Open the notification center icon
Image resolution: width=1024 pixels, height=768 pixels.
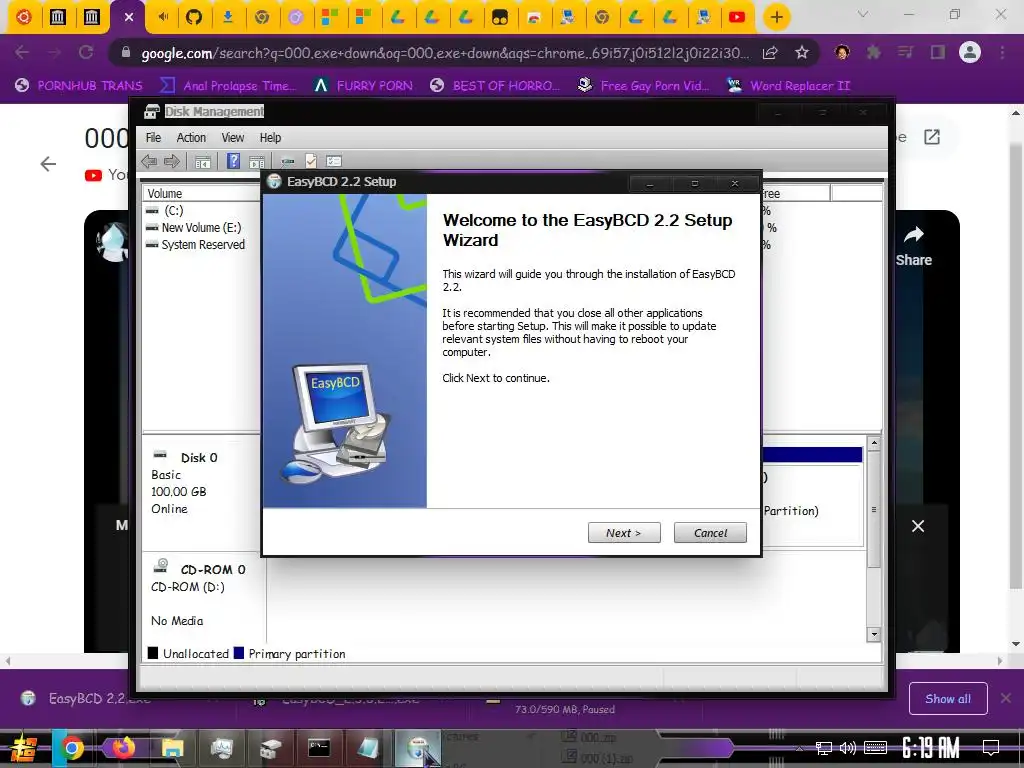[991, 748]
